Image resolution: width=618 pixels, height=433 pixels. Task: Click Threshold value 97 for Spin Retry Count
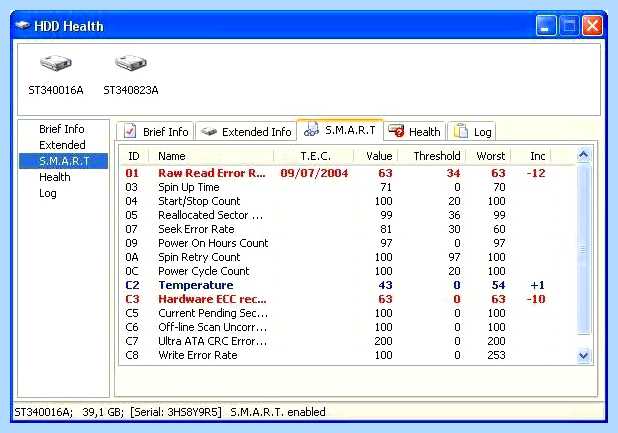(x=454, y=257)
